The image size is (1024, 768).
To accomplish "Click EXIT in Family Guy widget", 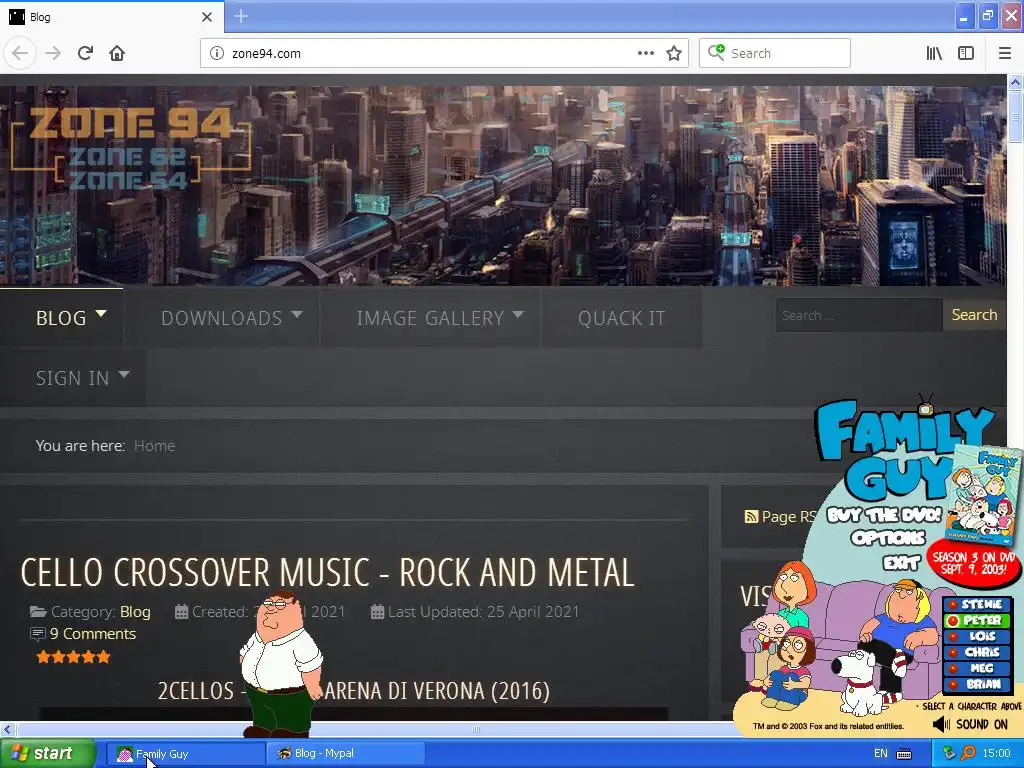I will point(902,562).
